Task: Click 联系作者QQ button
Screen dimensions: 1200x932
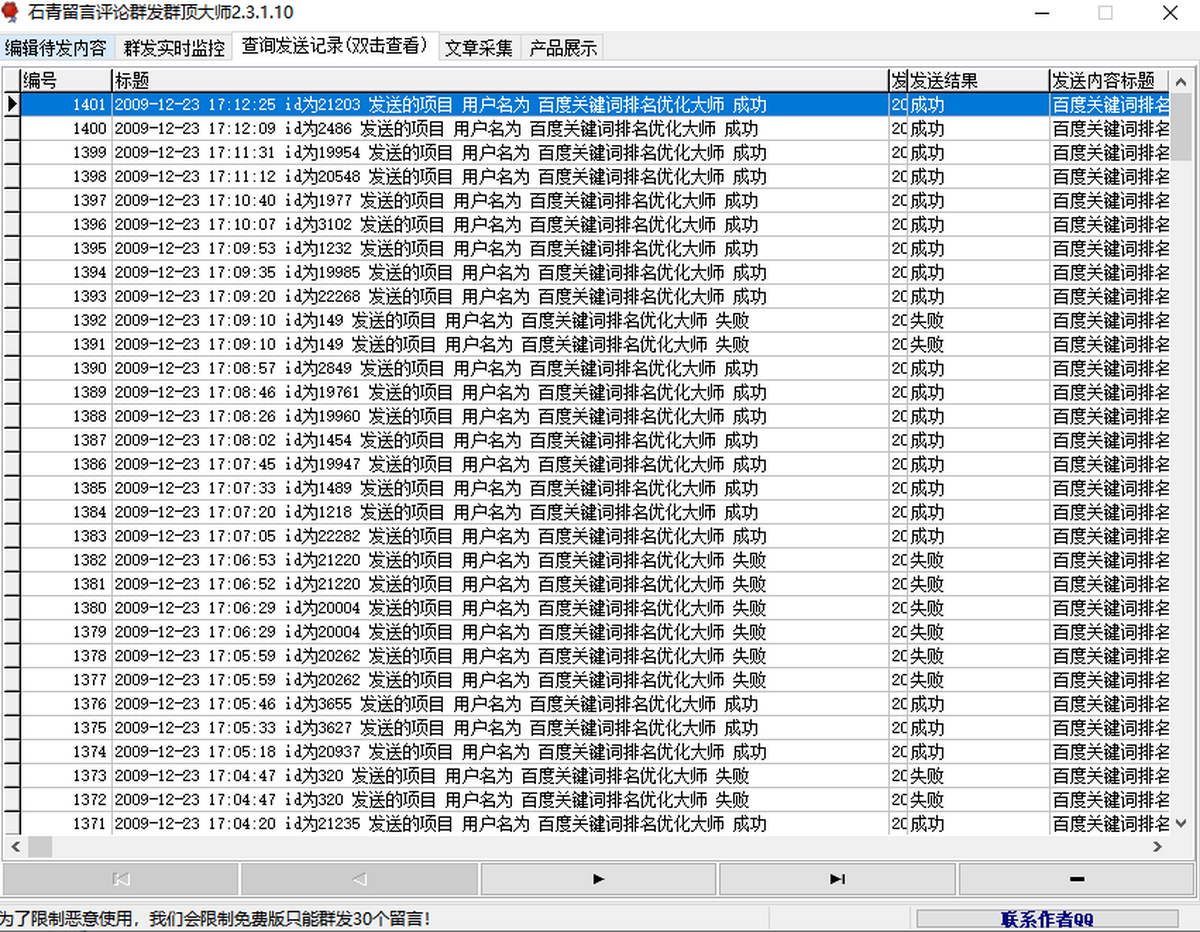Action: (x=1047, y=919)
